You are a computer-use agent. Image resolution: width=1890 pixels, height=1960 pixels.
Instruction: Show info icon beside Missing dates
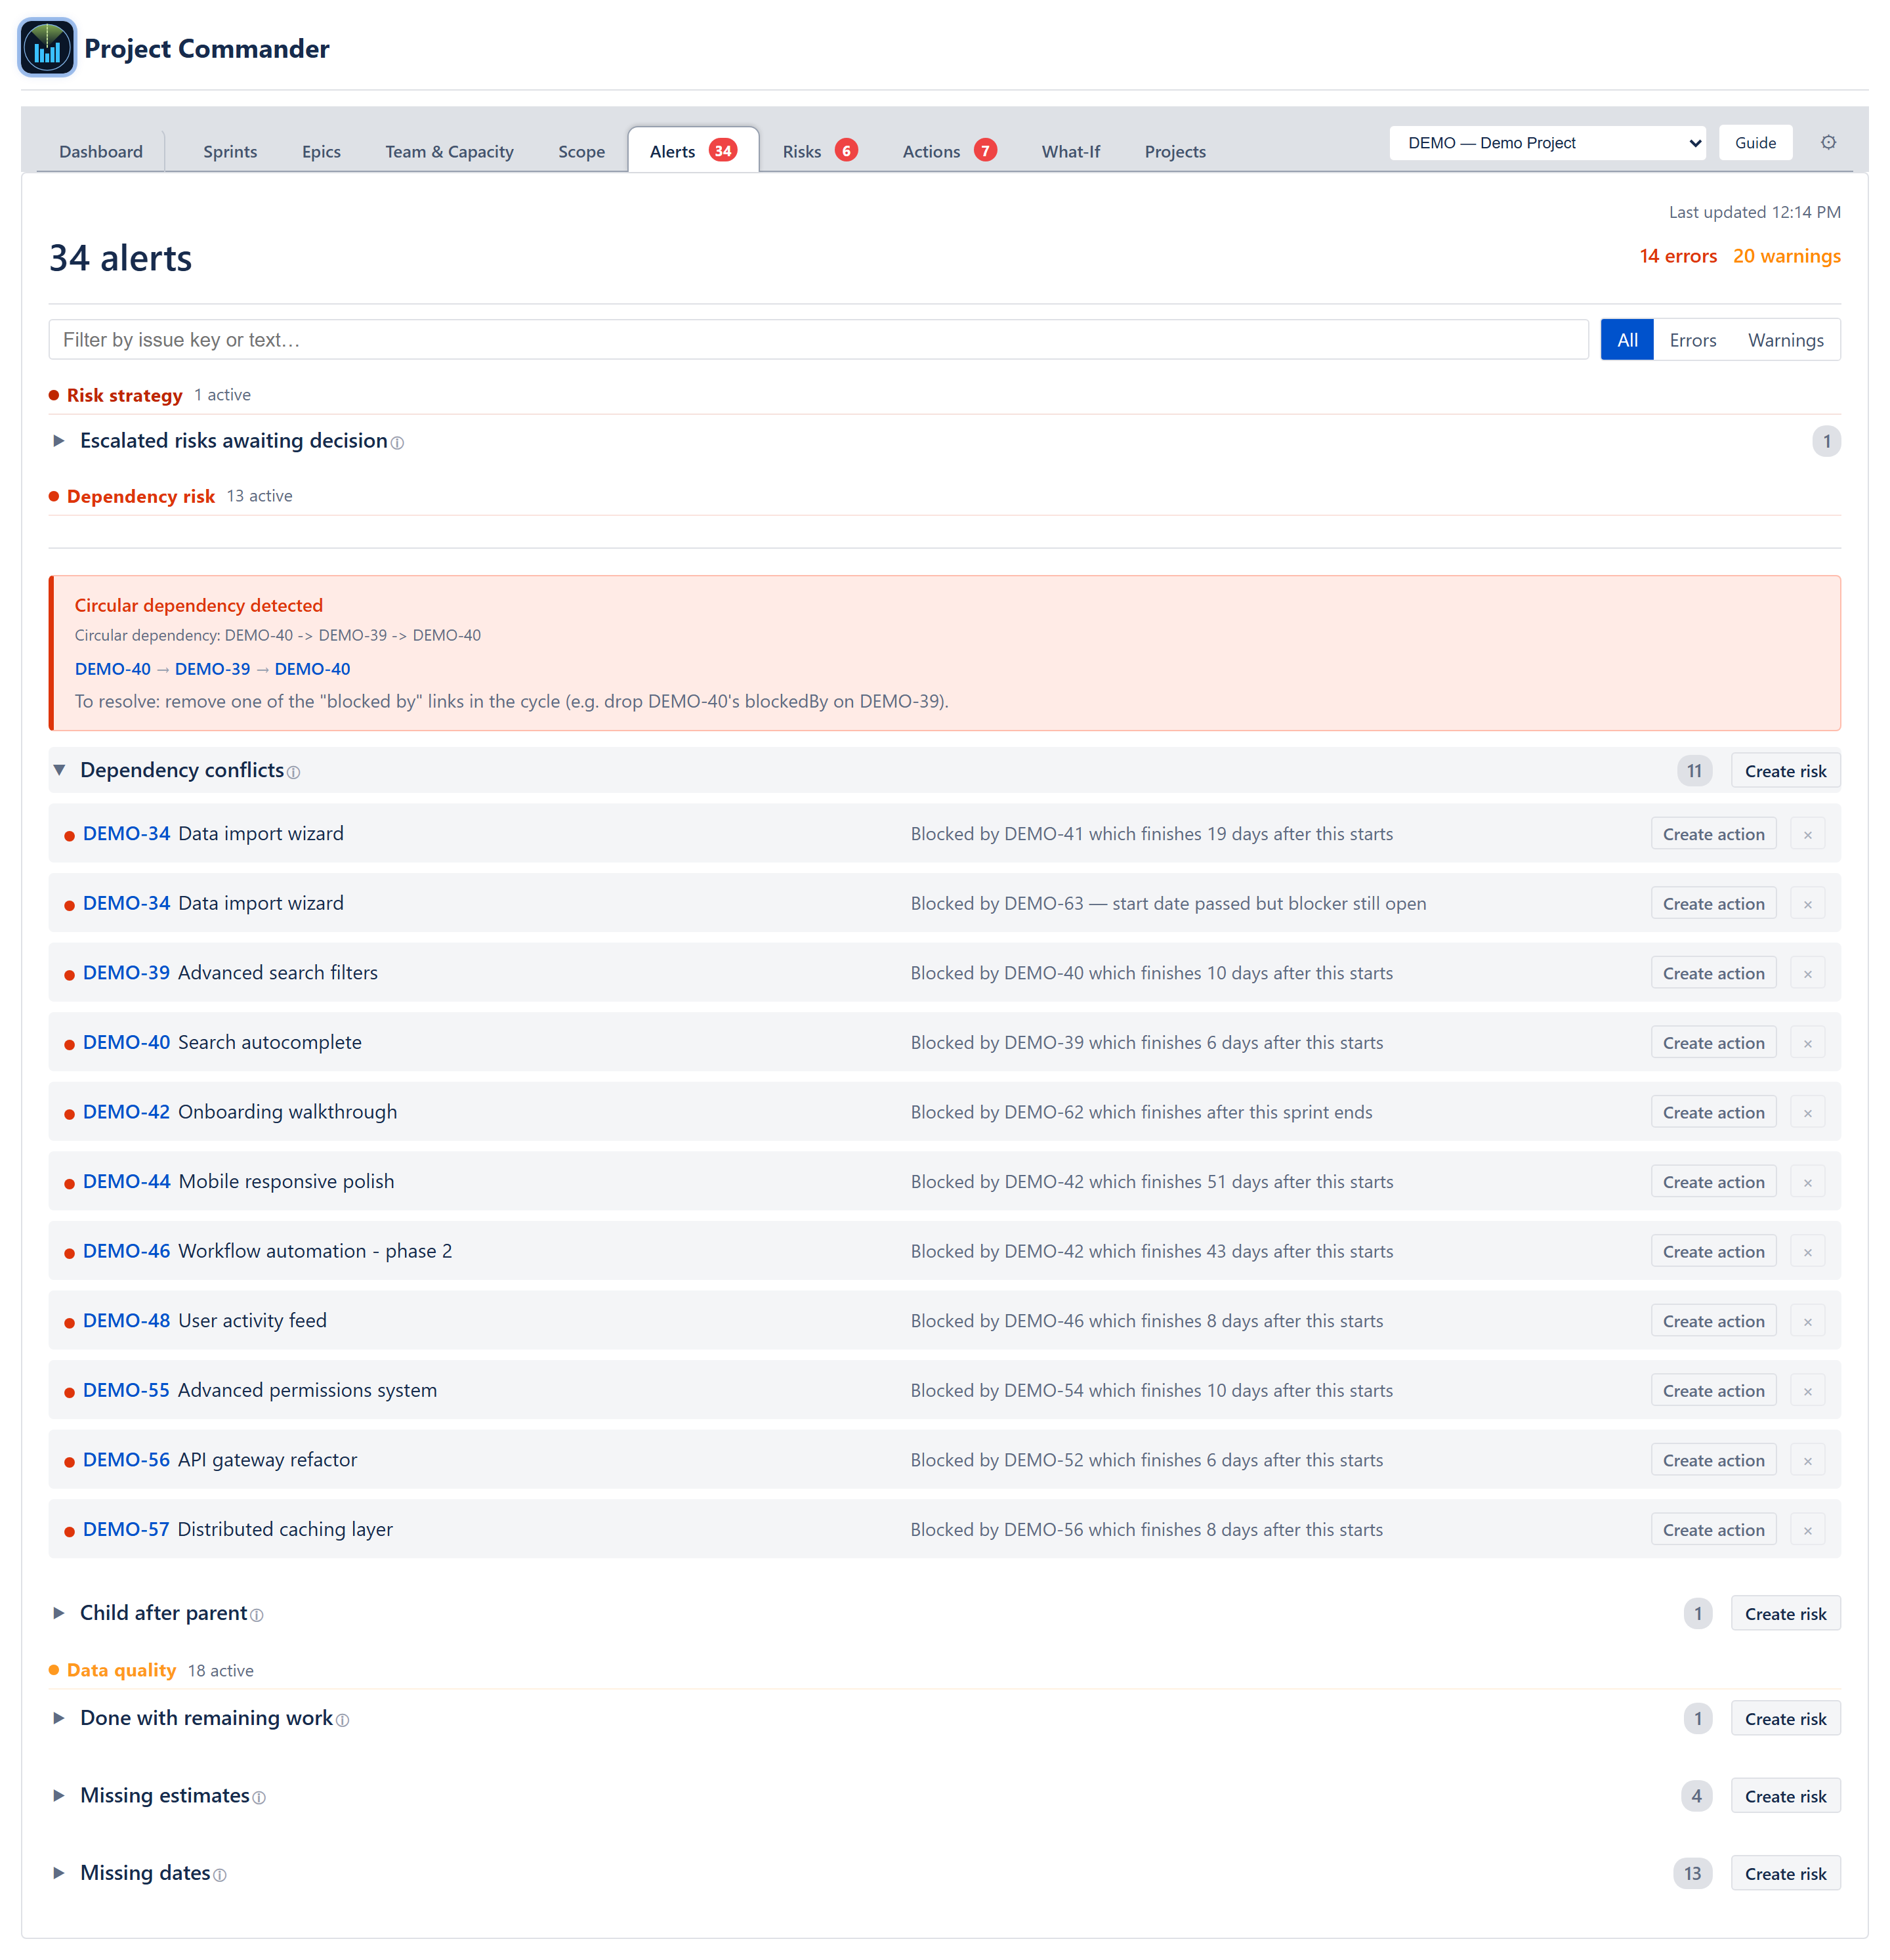coord(220,1875)
